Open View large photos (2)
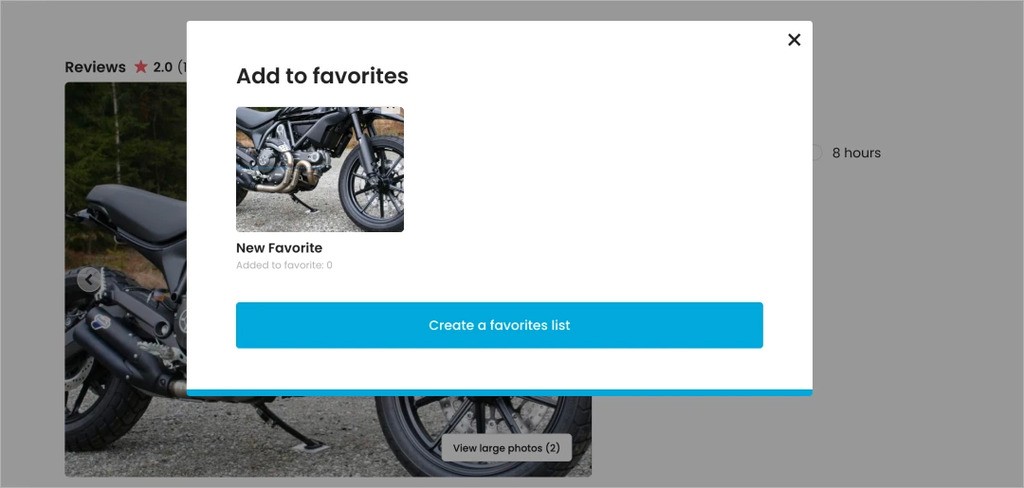 (x=506, y=448)
